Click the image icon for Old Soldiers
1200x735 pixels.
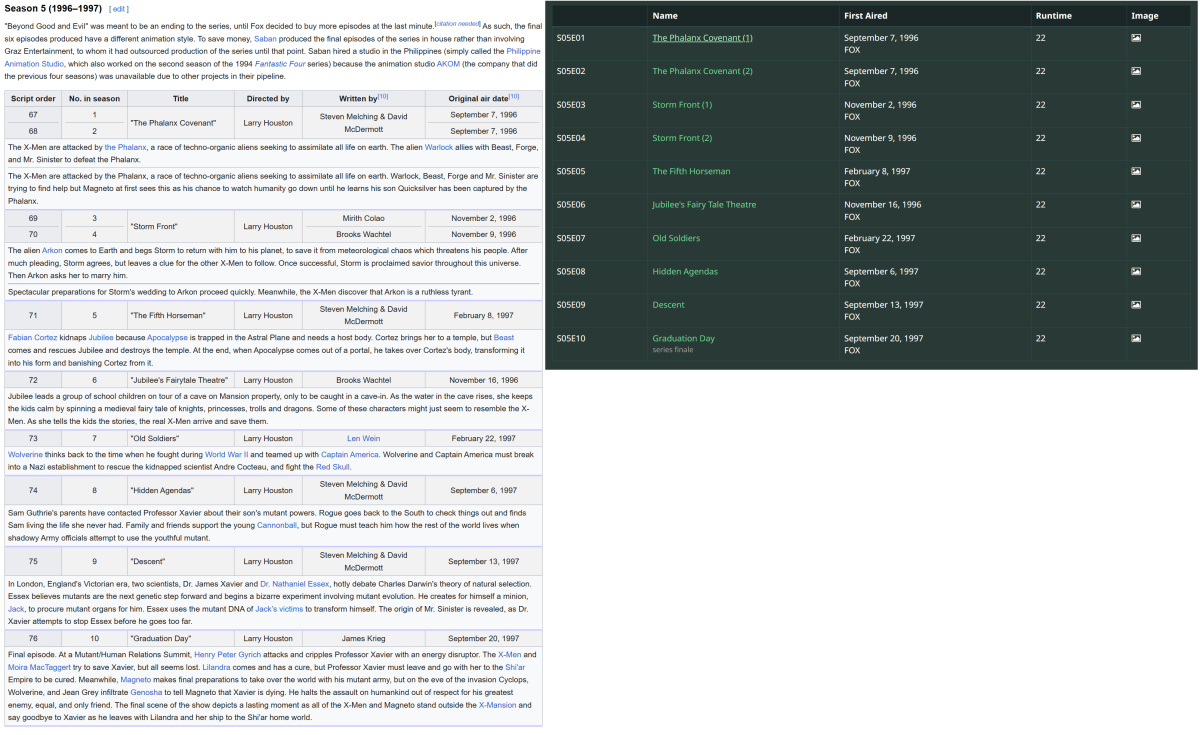coord(1135,238)
